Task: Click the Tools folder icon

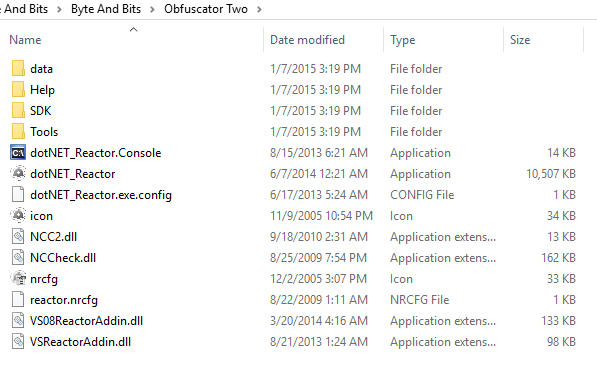Action: 18,131
